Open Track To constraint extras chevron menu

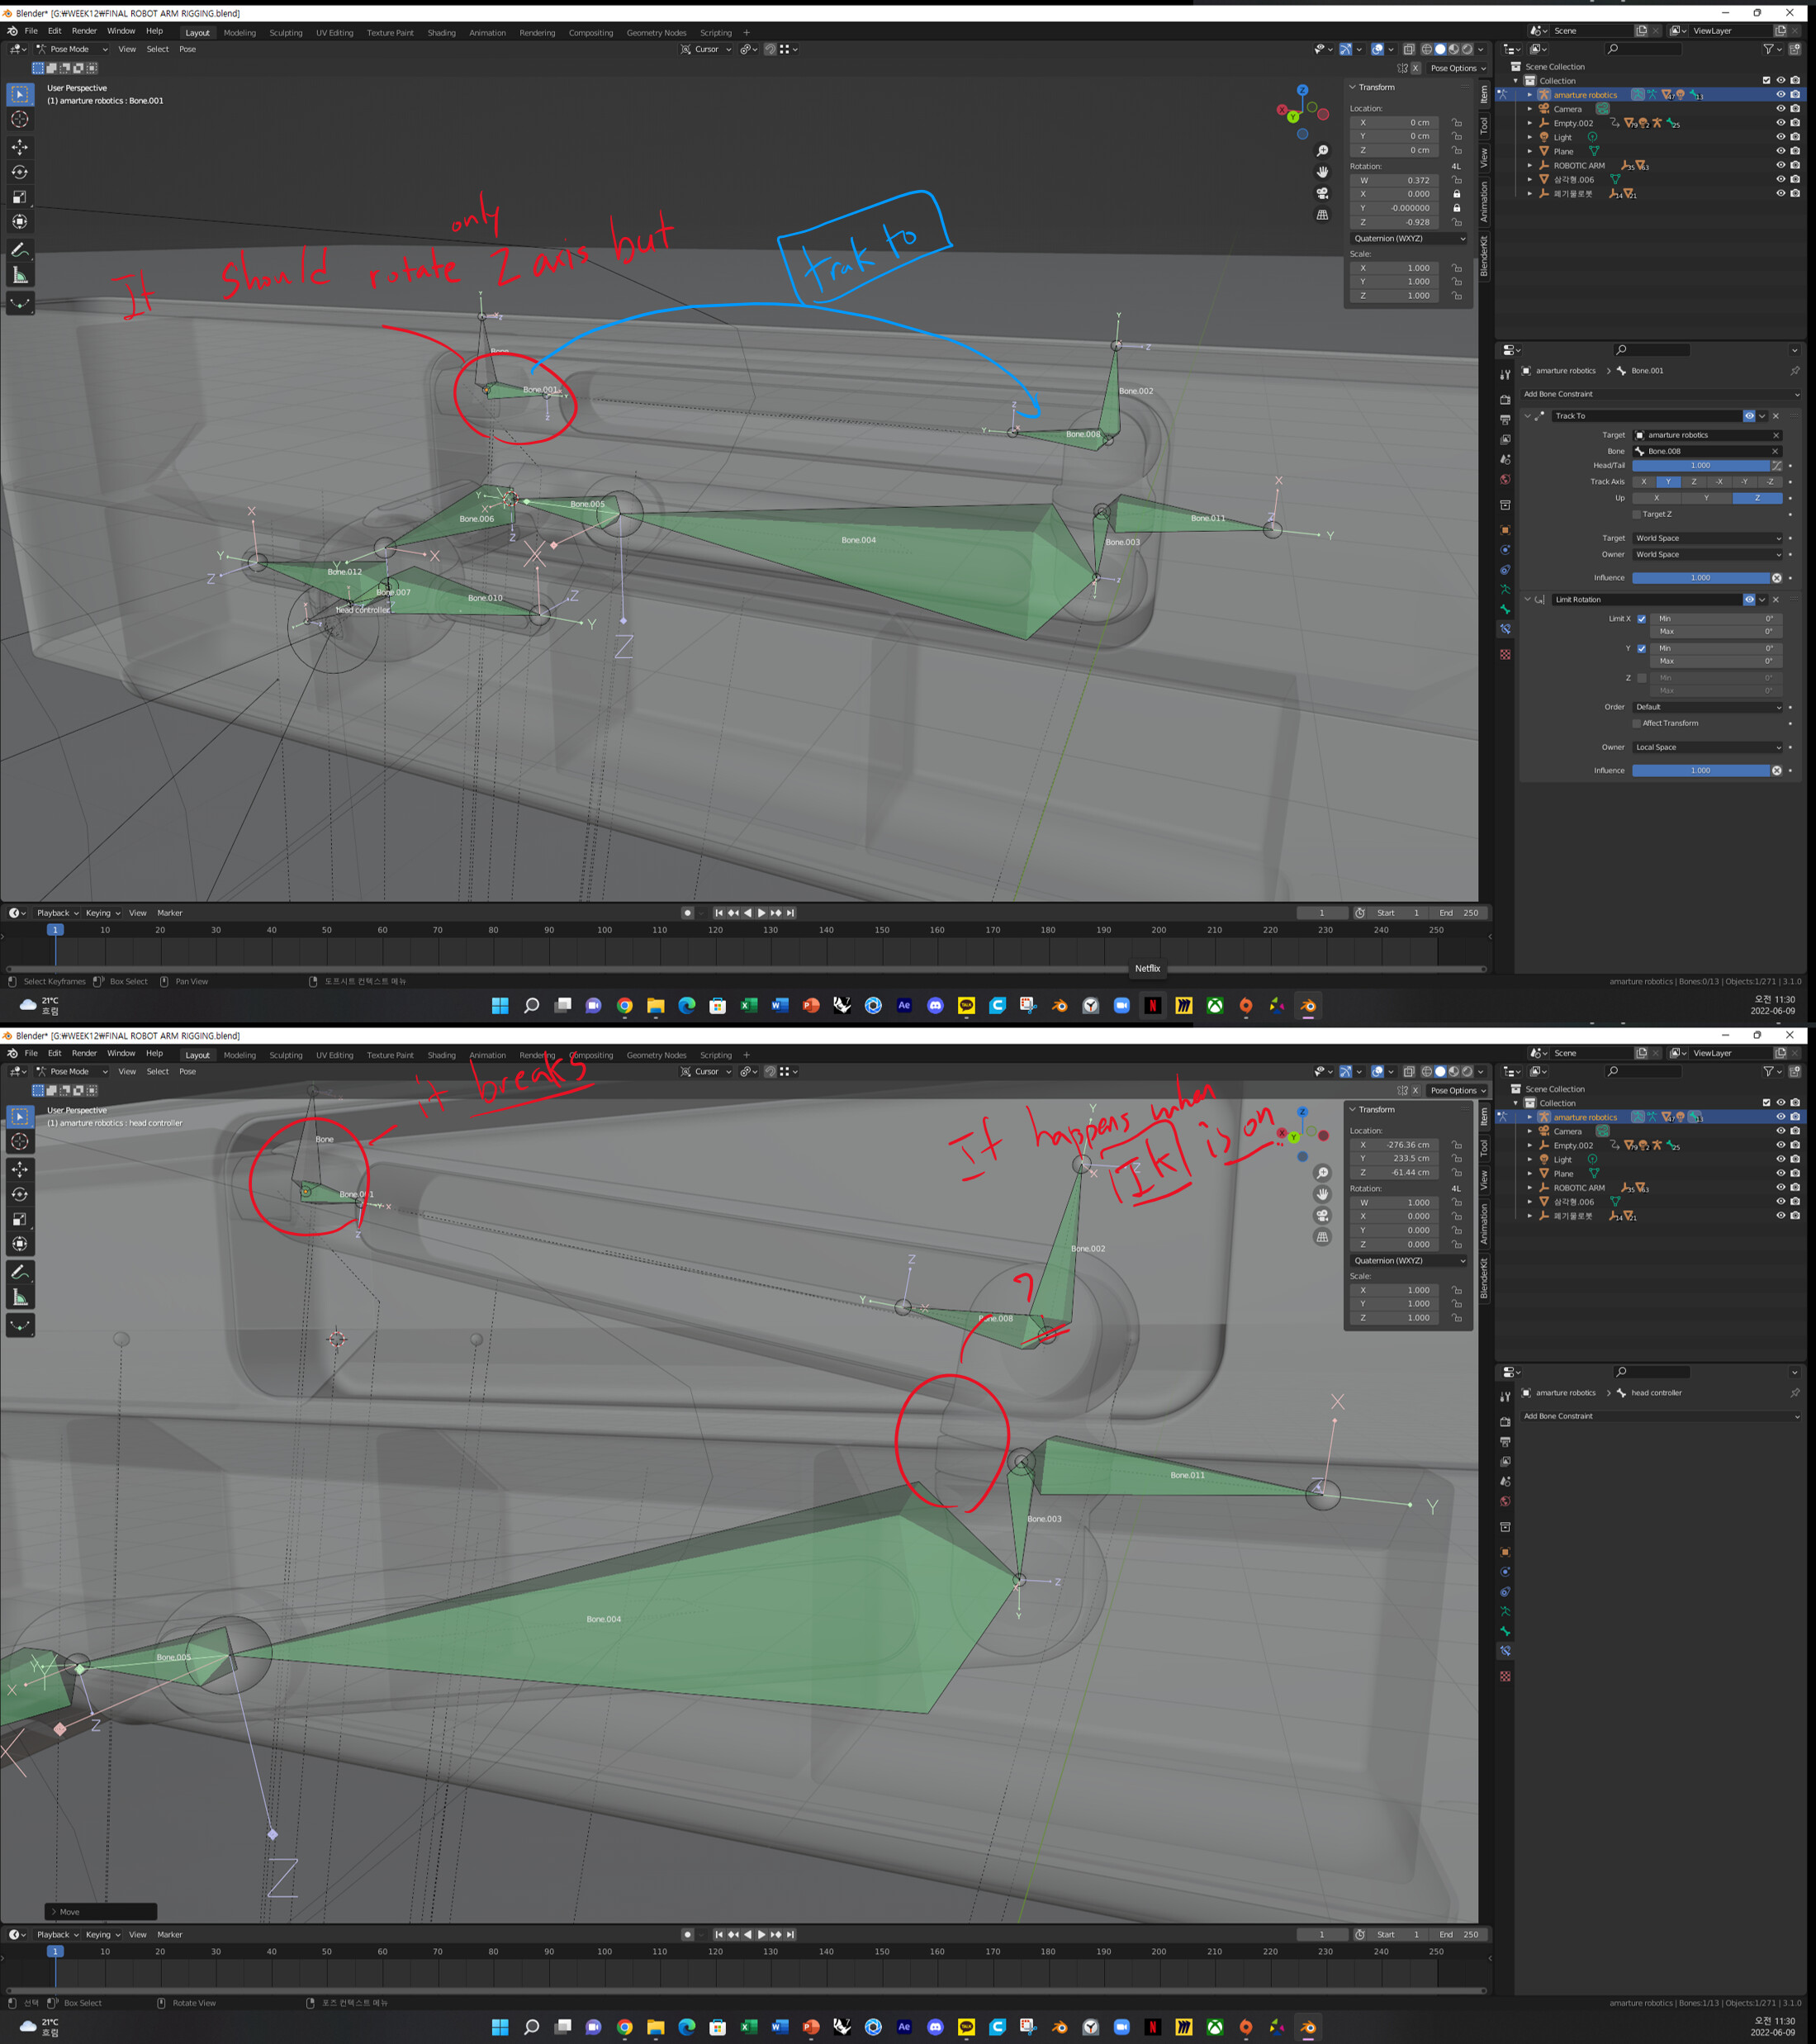tap(1762, 416)
